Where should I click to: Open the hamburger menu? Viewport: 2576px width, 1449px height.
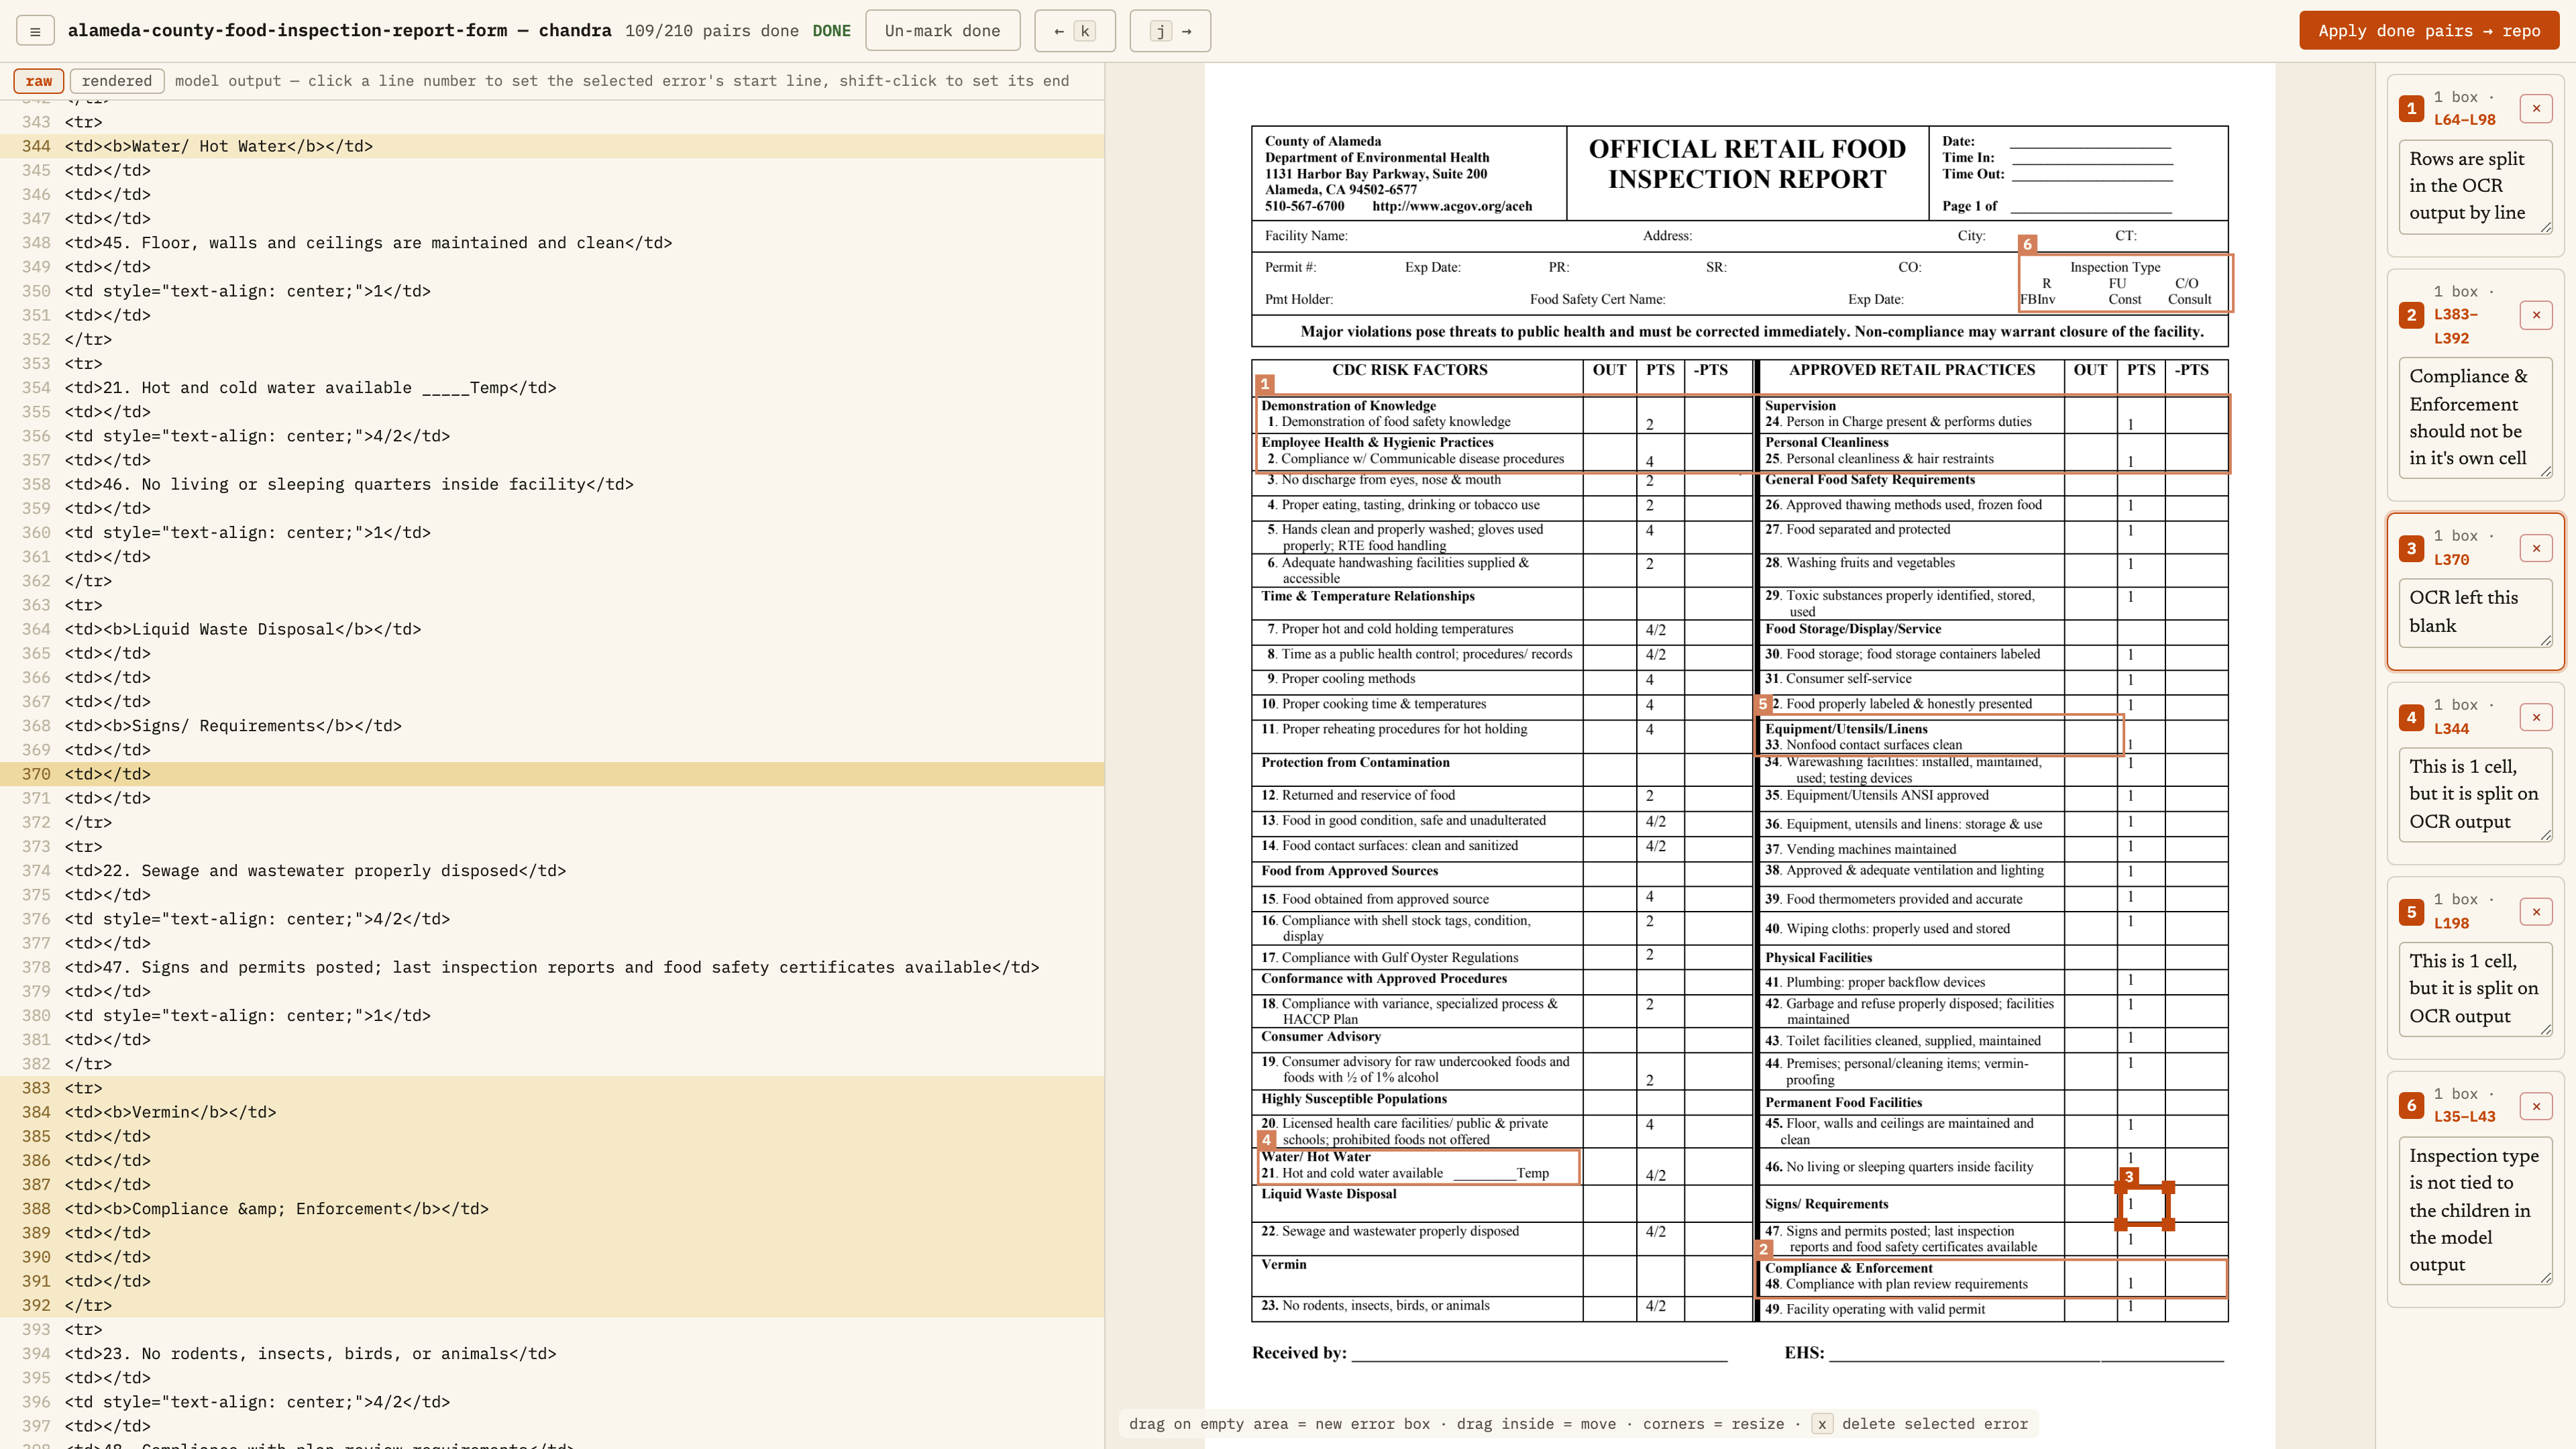point(35,31)
